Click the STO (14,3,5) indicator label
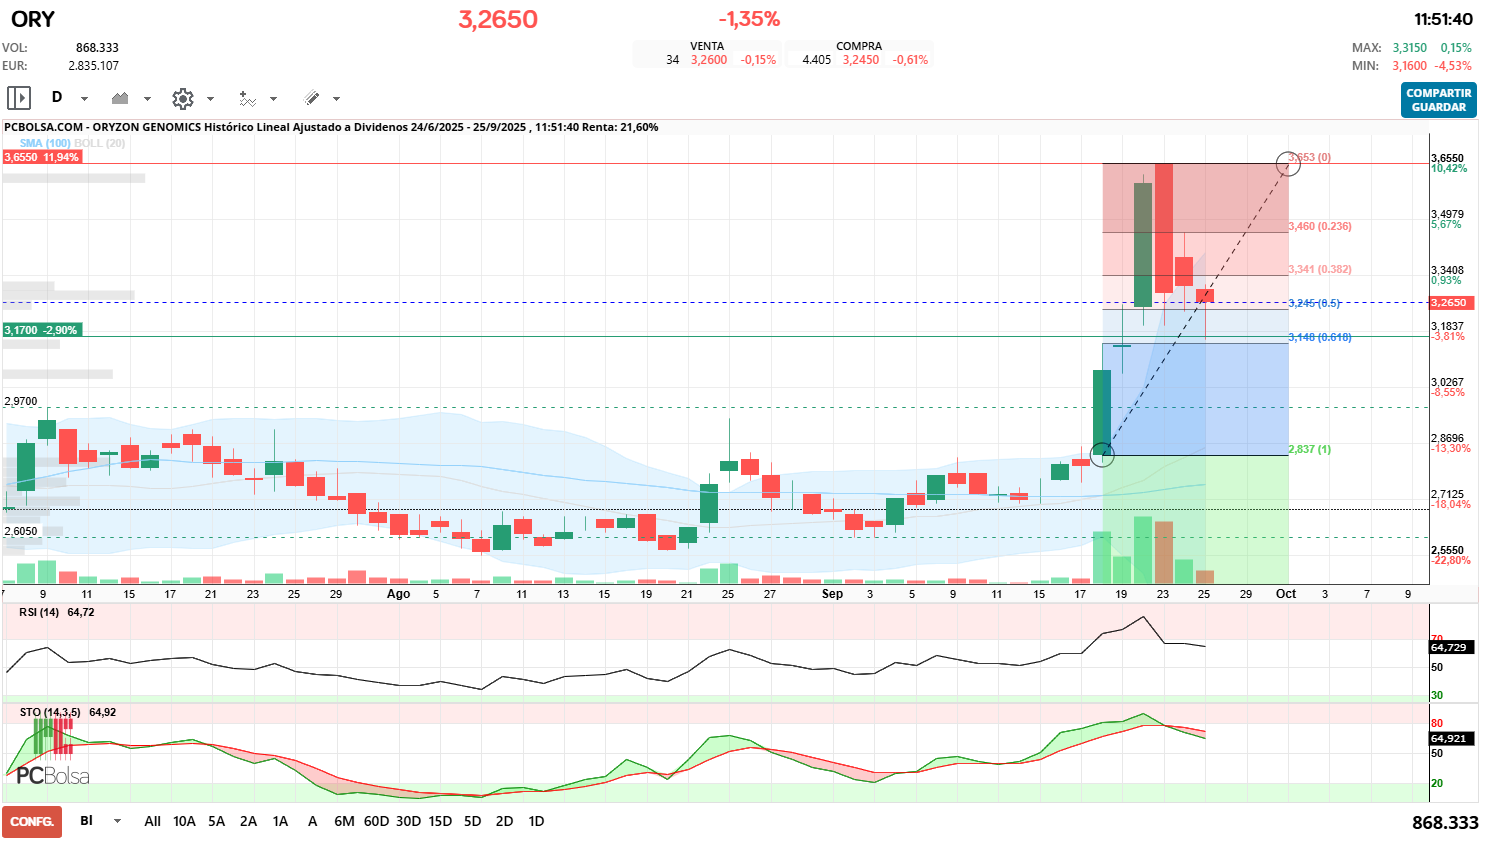 point(50,712)
